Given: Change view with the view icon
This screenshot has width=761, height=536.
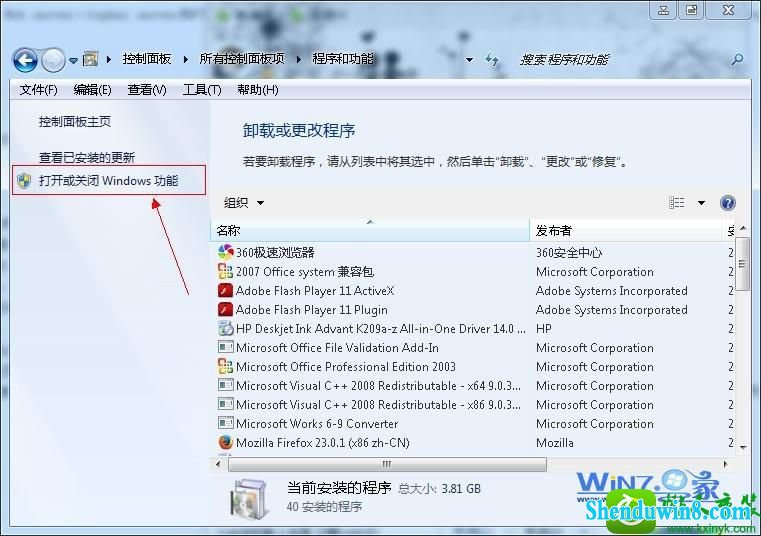Looking at the screenshot, I should pyautogui.click(x=677, y=202).
